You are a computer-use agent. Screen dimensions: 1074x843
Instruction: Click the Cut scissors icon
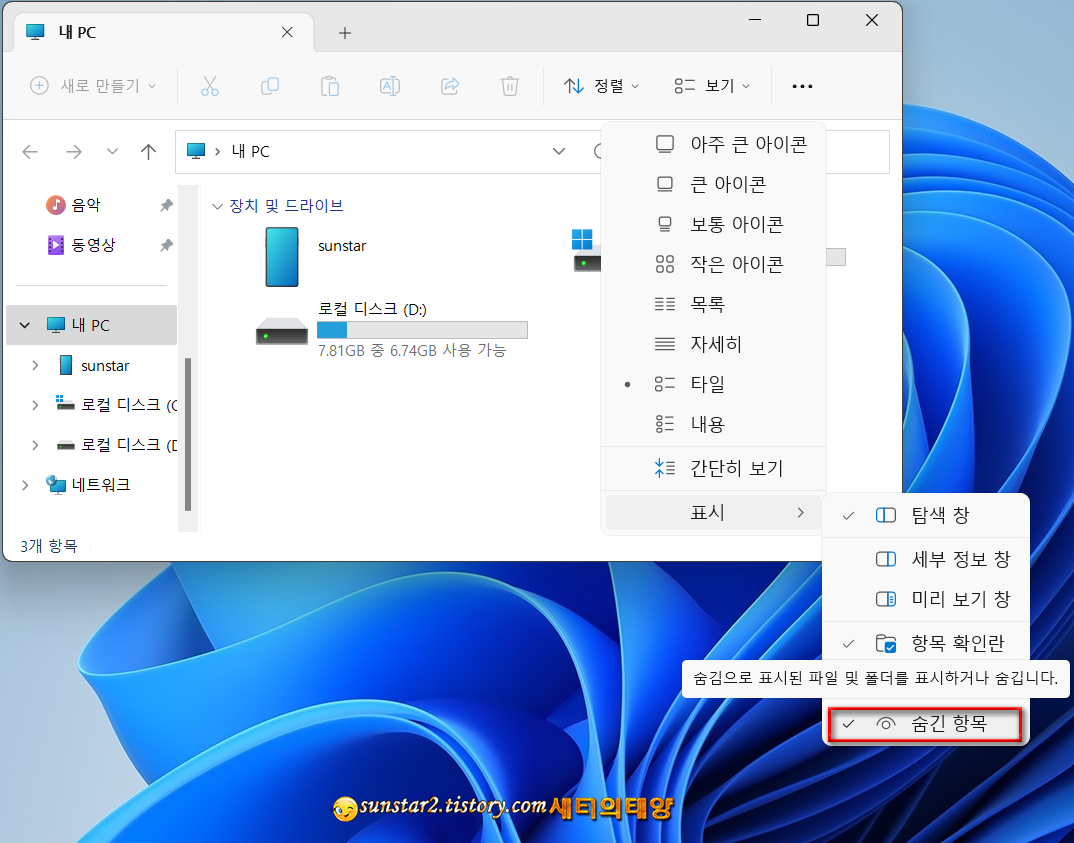pyautogui.click(x=210, y=86)
